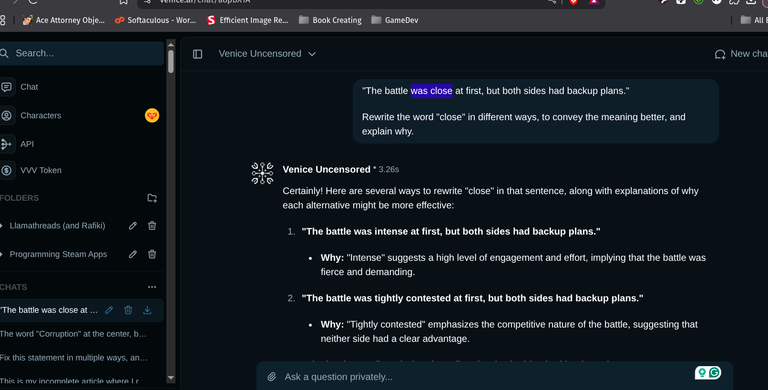
Task: Delete the Programming Steam Apps folder
Action: (152, 254)
